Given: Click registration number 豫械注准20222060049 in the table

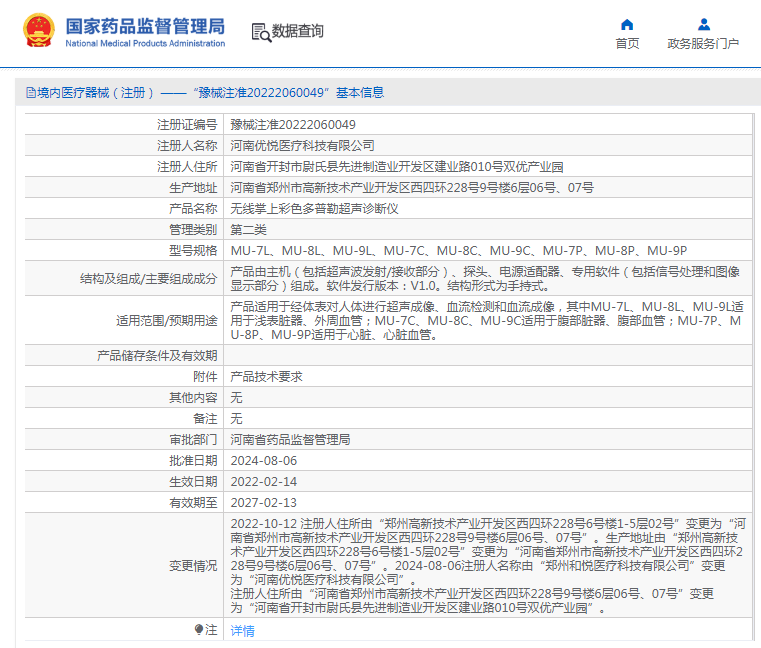Looking at the screenshot, I should 293,125.
